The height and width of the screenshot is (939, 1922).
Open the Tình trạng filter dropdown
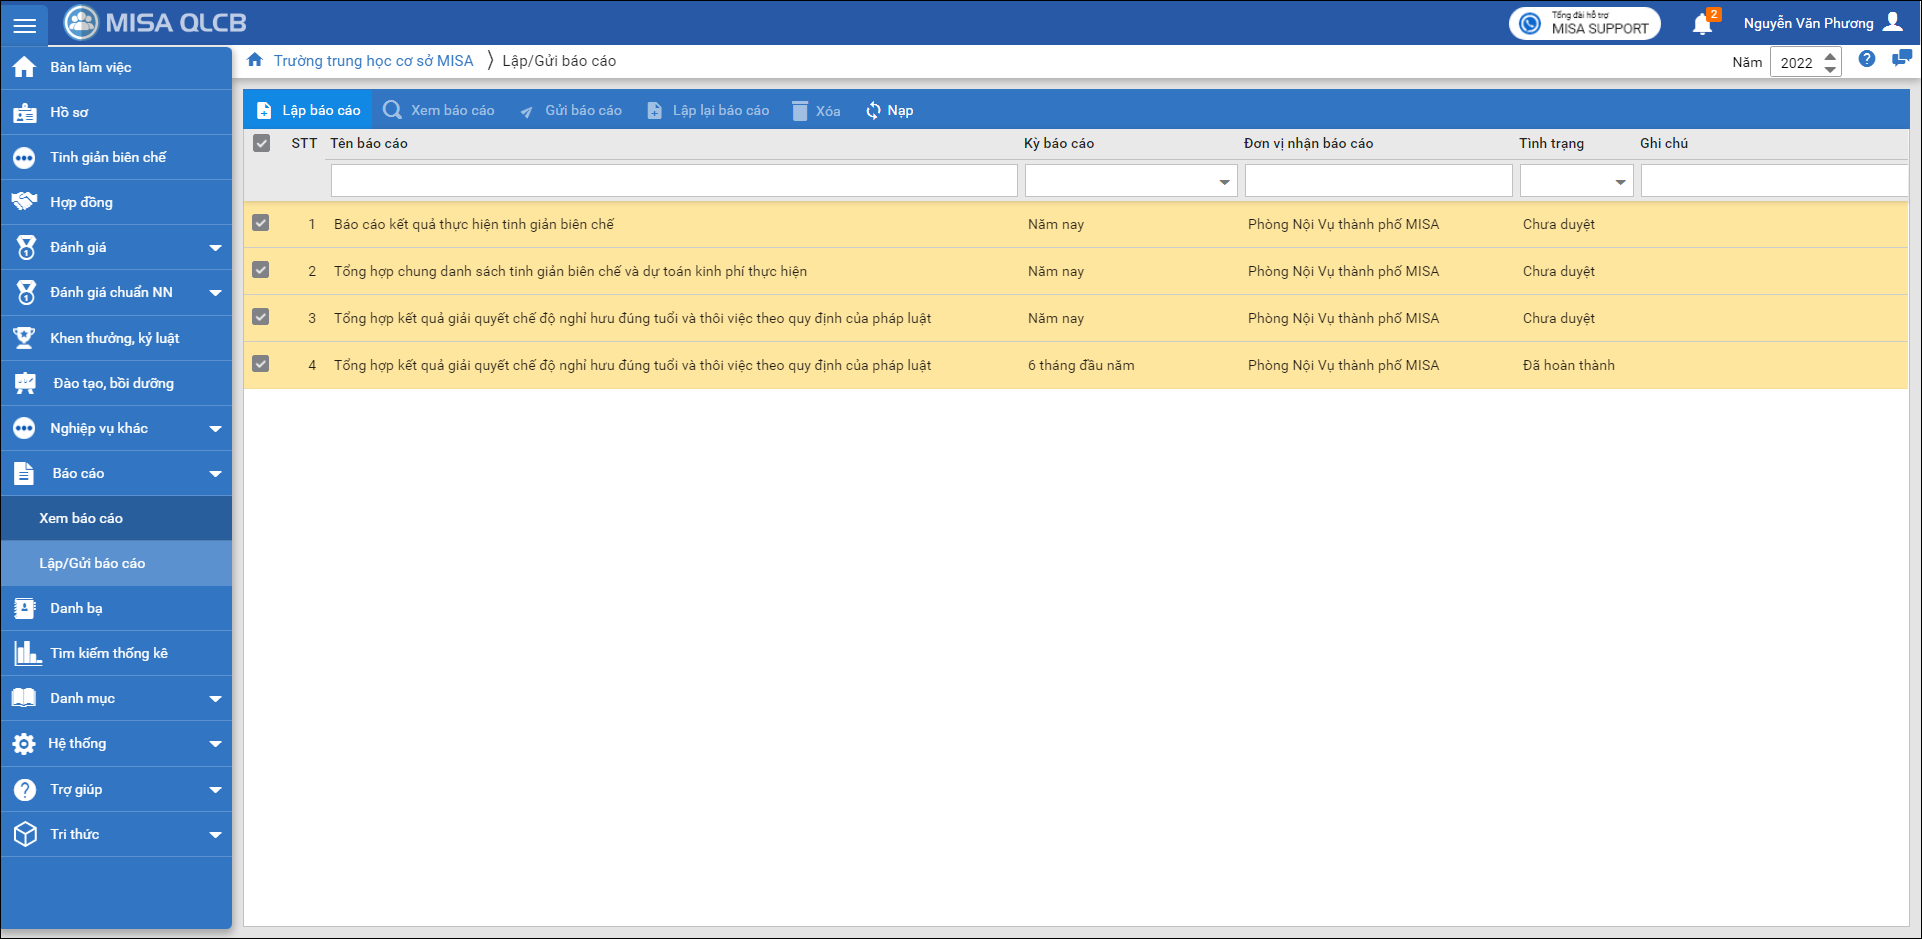point(1620,182)
